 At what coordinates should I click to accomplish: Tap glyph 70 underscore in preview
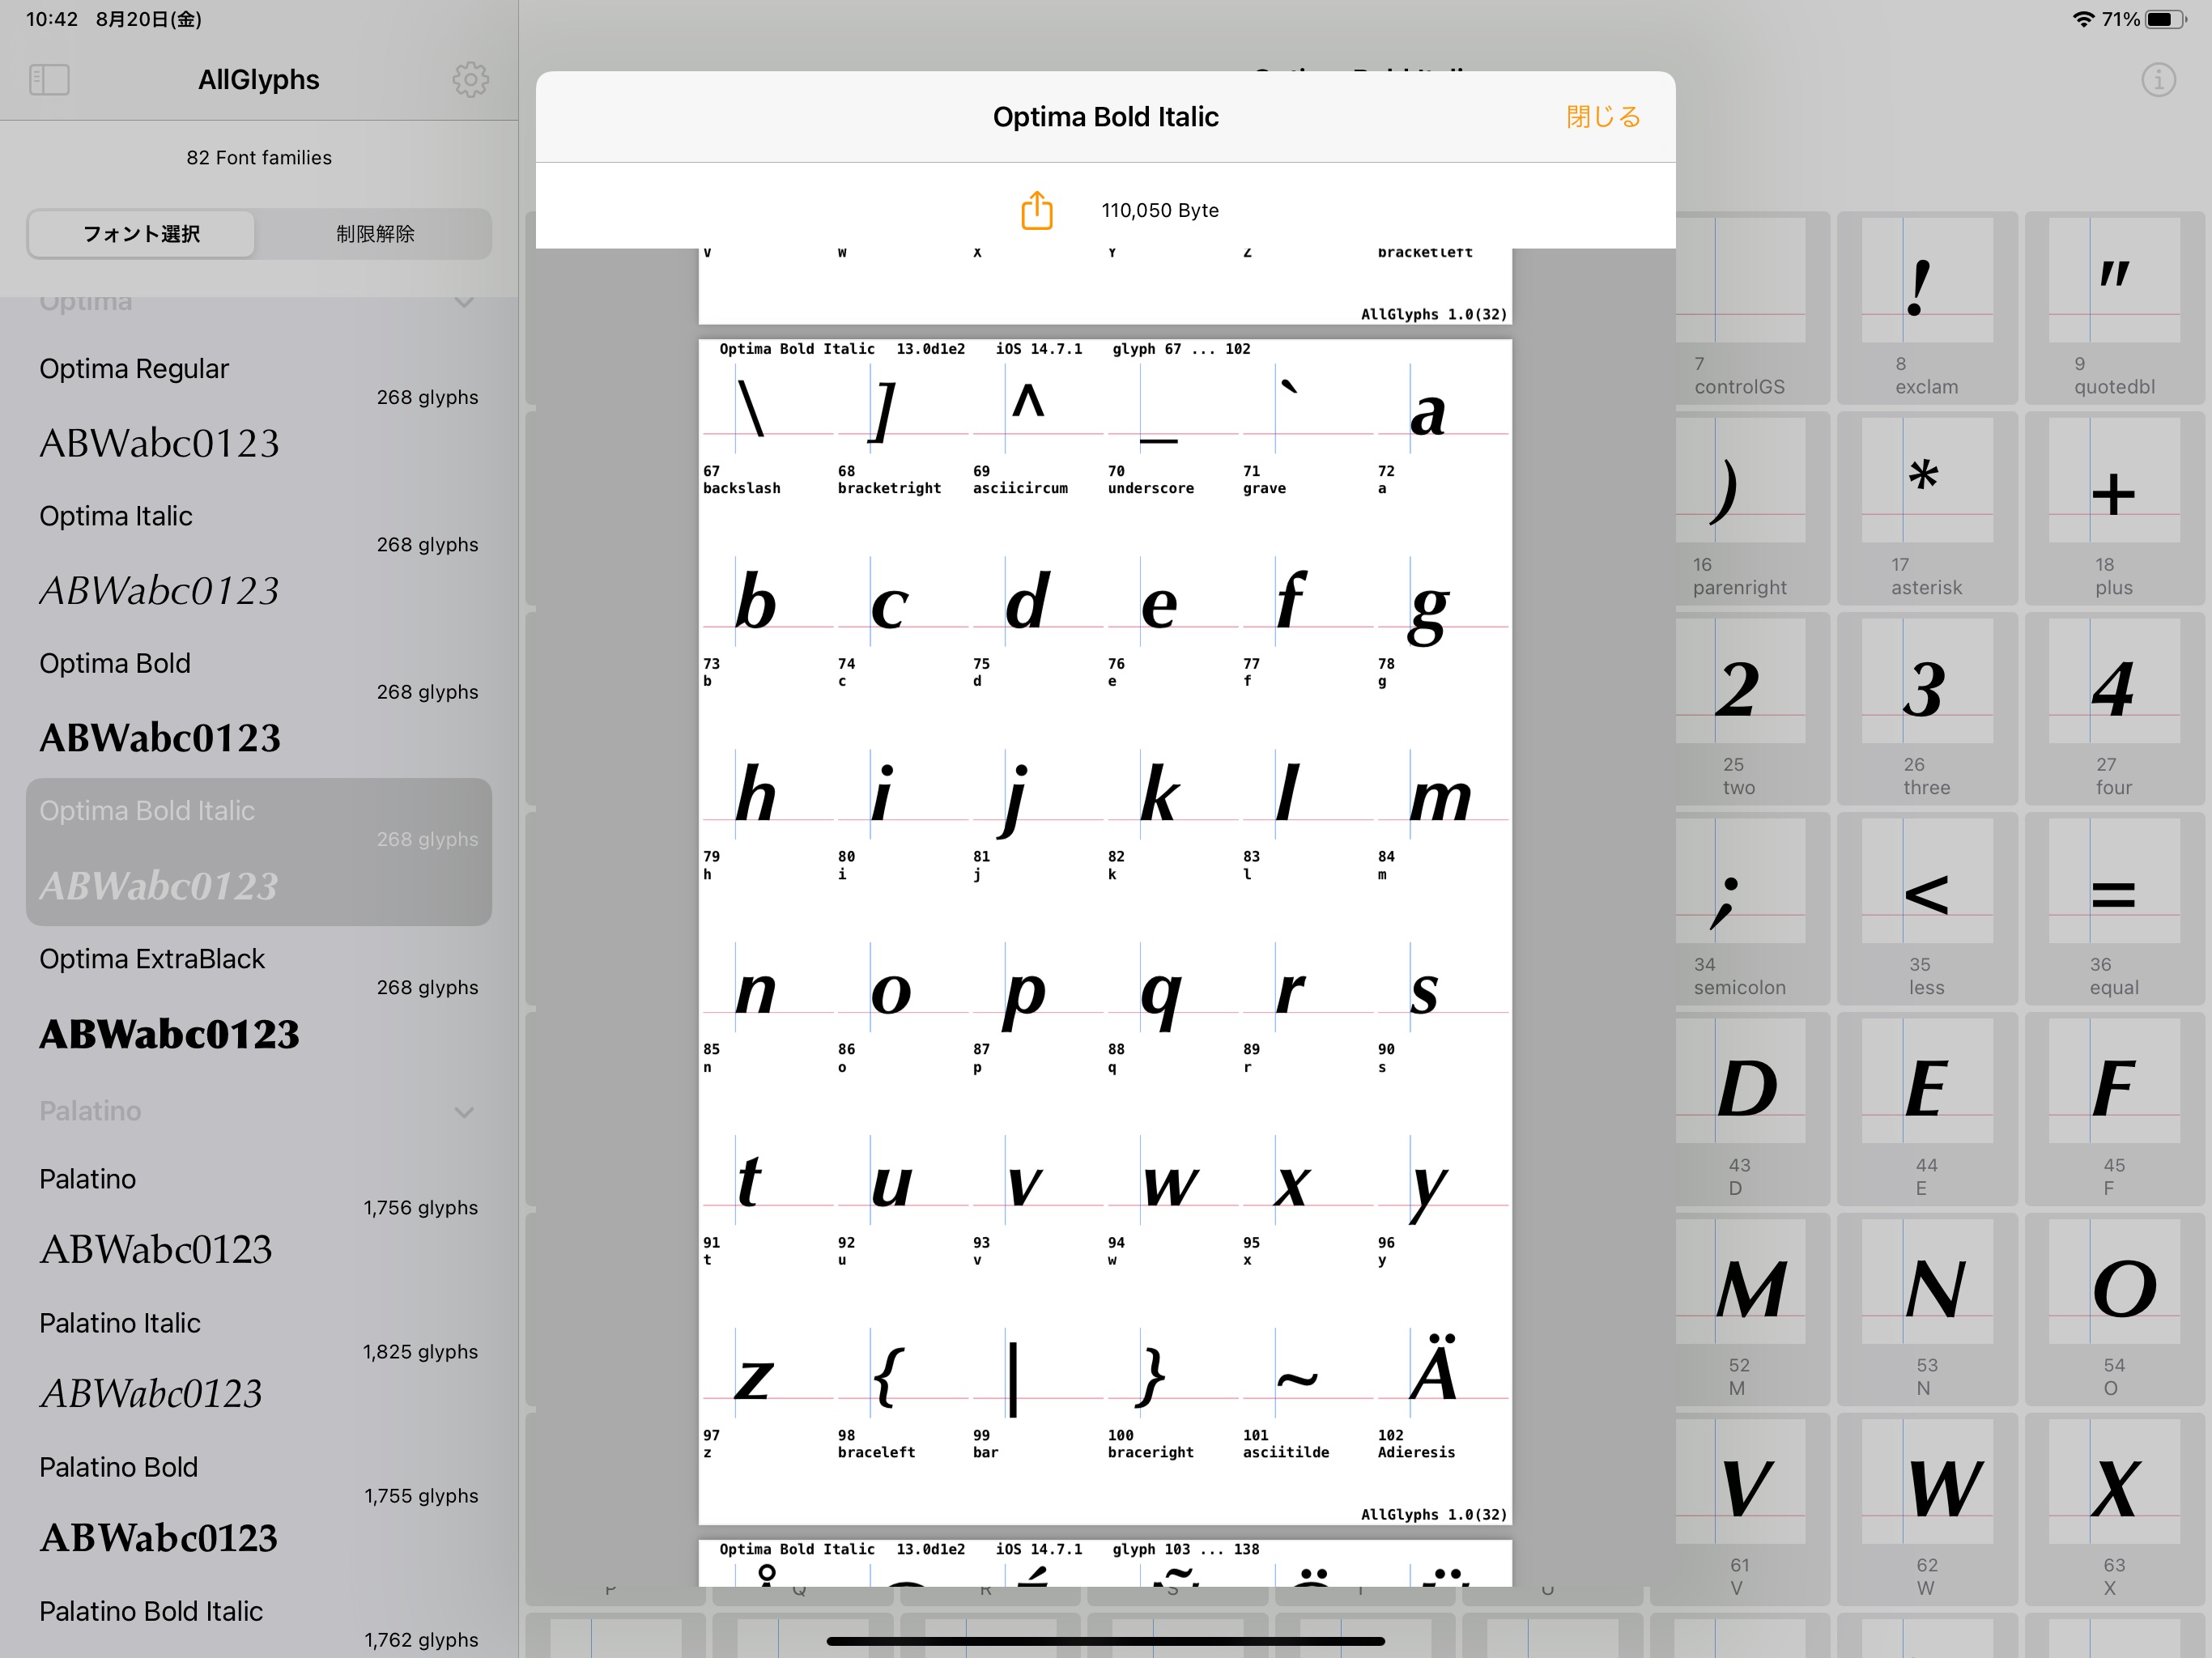pos(1172,430)
